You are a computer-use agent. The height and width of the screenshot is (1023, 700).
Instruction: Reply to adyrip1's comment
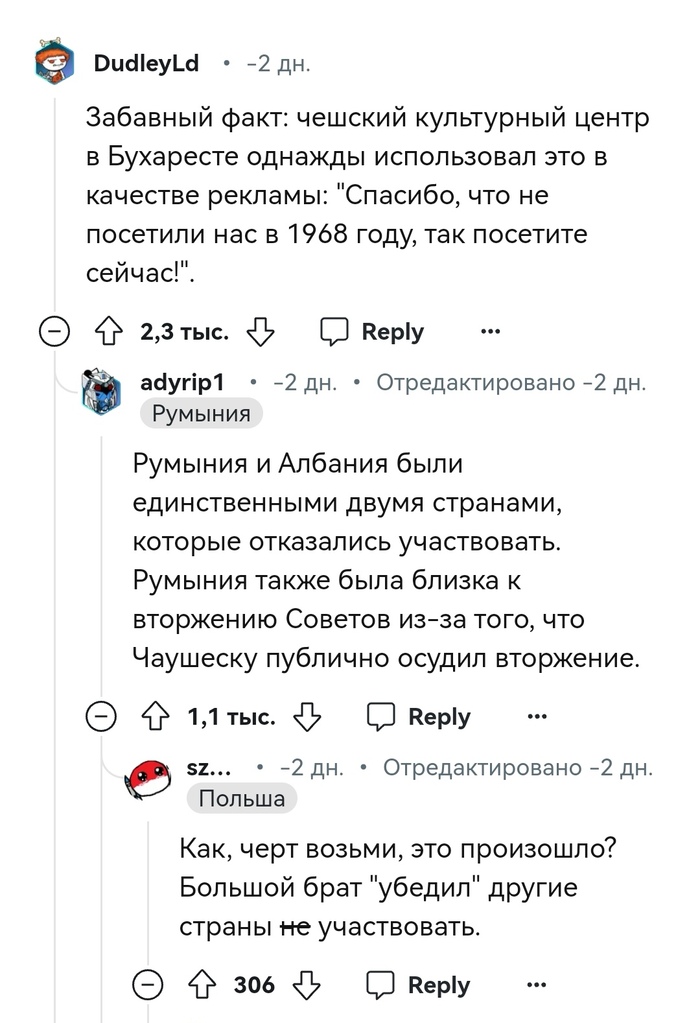click(418, 717)
